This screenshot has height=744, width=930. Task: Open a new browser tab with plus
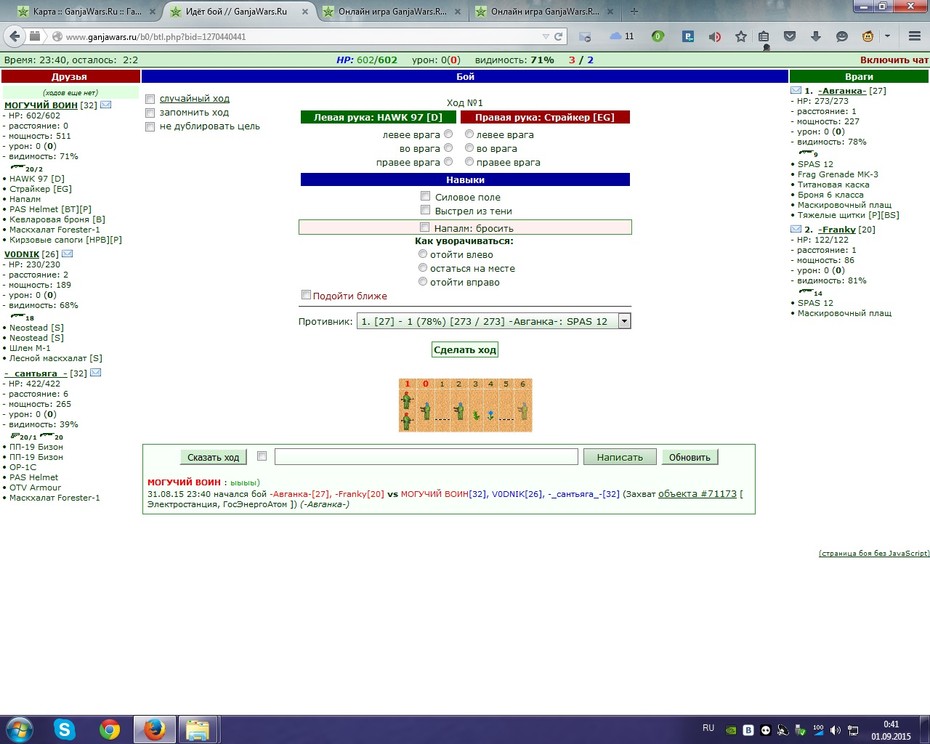[634, 11]
